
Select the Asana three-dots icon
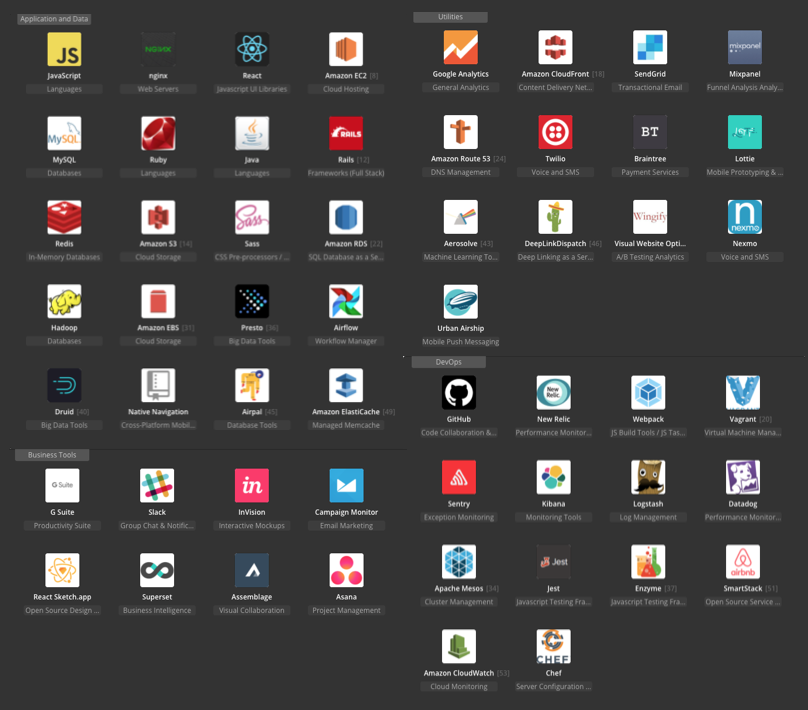[346, 569]
